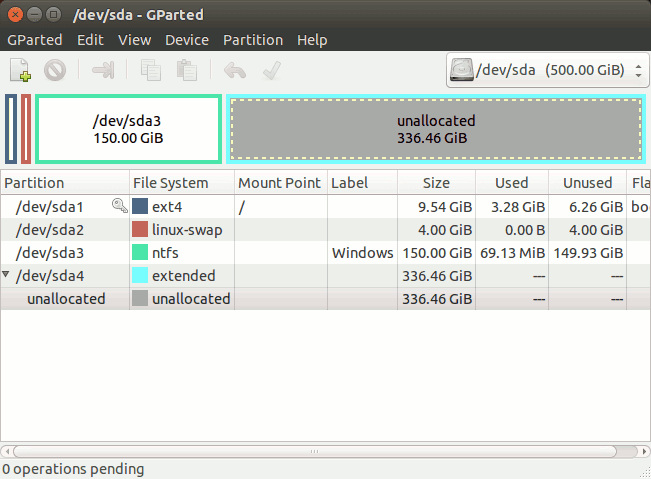Open the View menu
Screen dimensions: 651x479
(135, 40)
